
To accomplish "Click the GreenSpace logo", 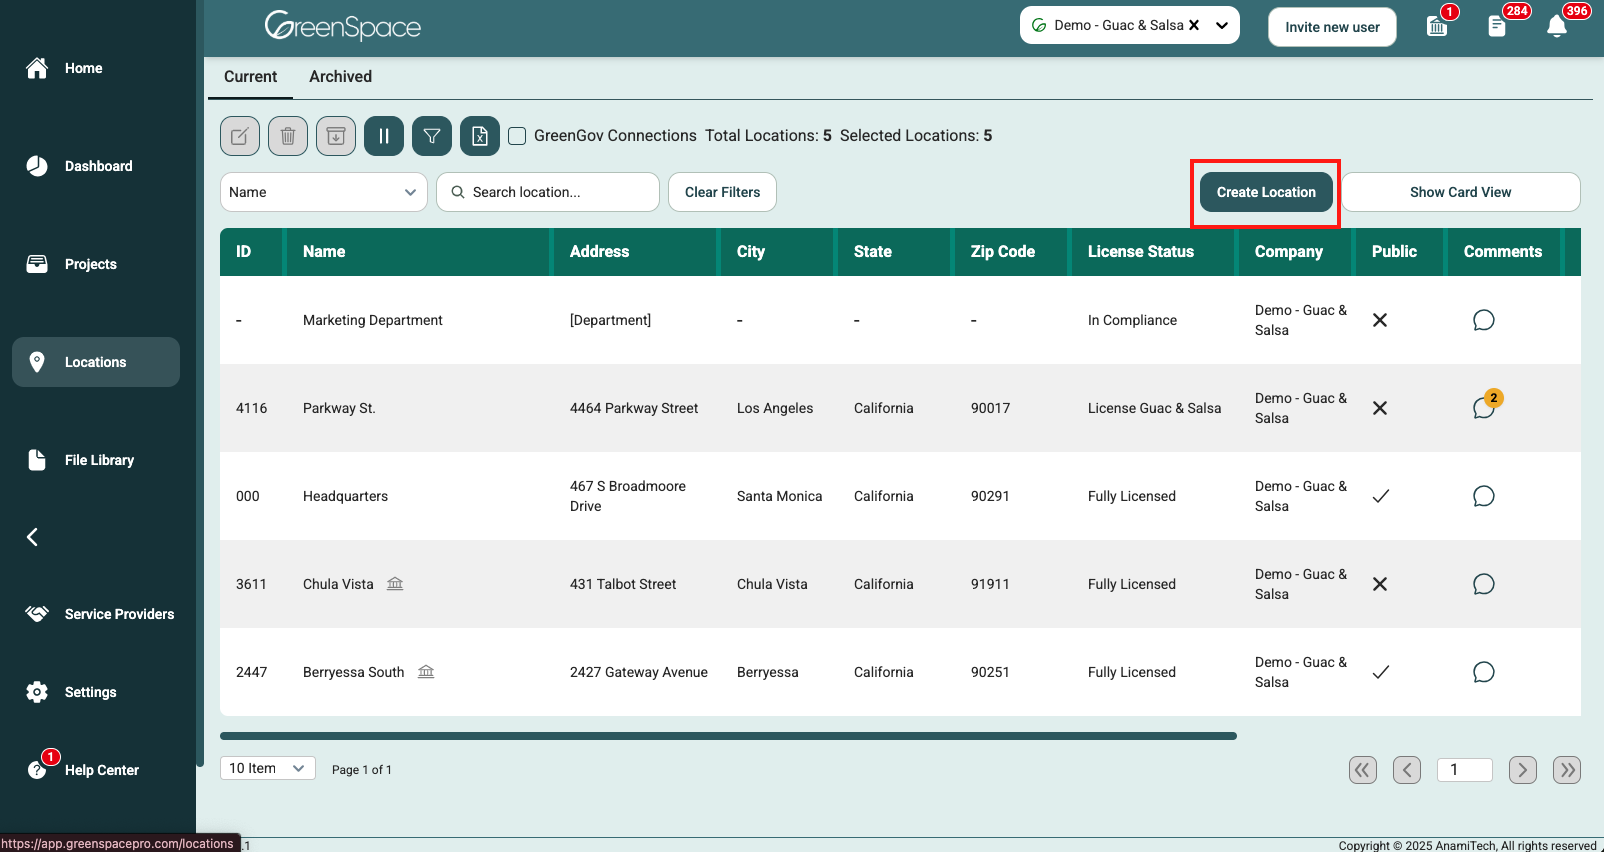I will pyautogui.click(x=342, y=25).
